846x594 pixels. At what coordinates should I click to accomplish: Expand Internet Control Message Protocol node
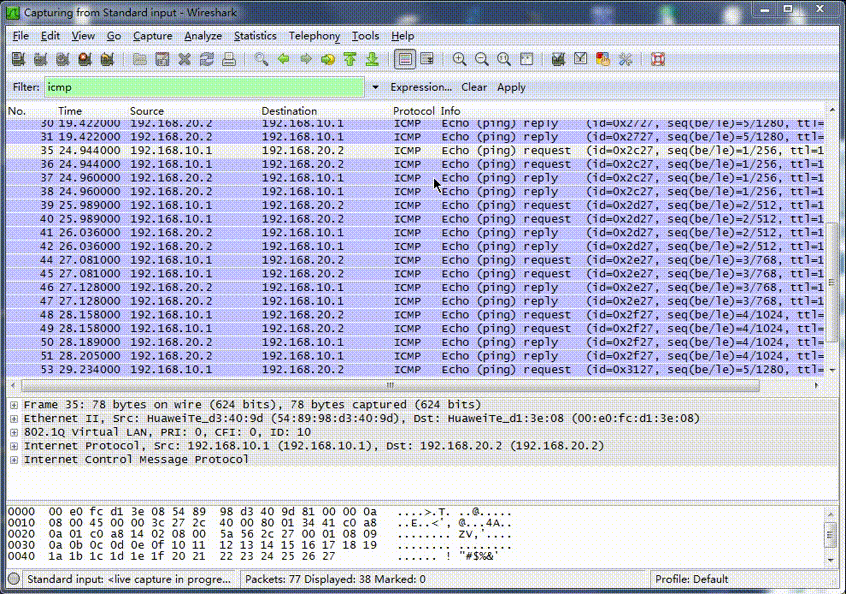tap(14, 460)
